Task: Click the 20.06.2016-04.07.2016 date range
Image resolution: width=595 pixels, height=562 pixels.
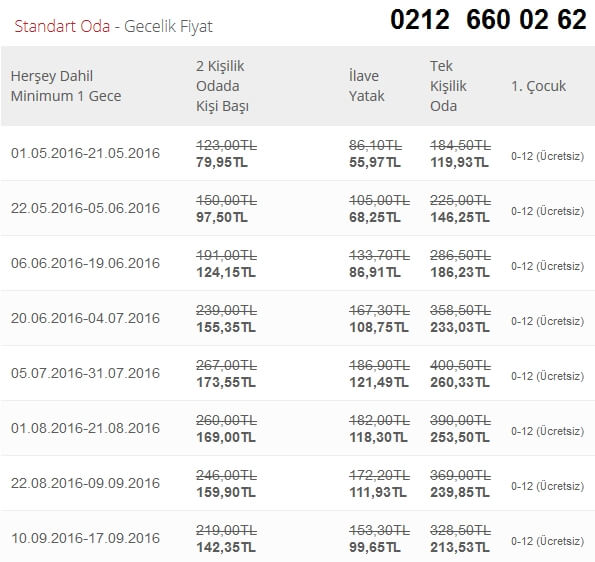Action: 85,318
